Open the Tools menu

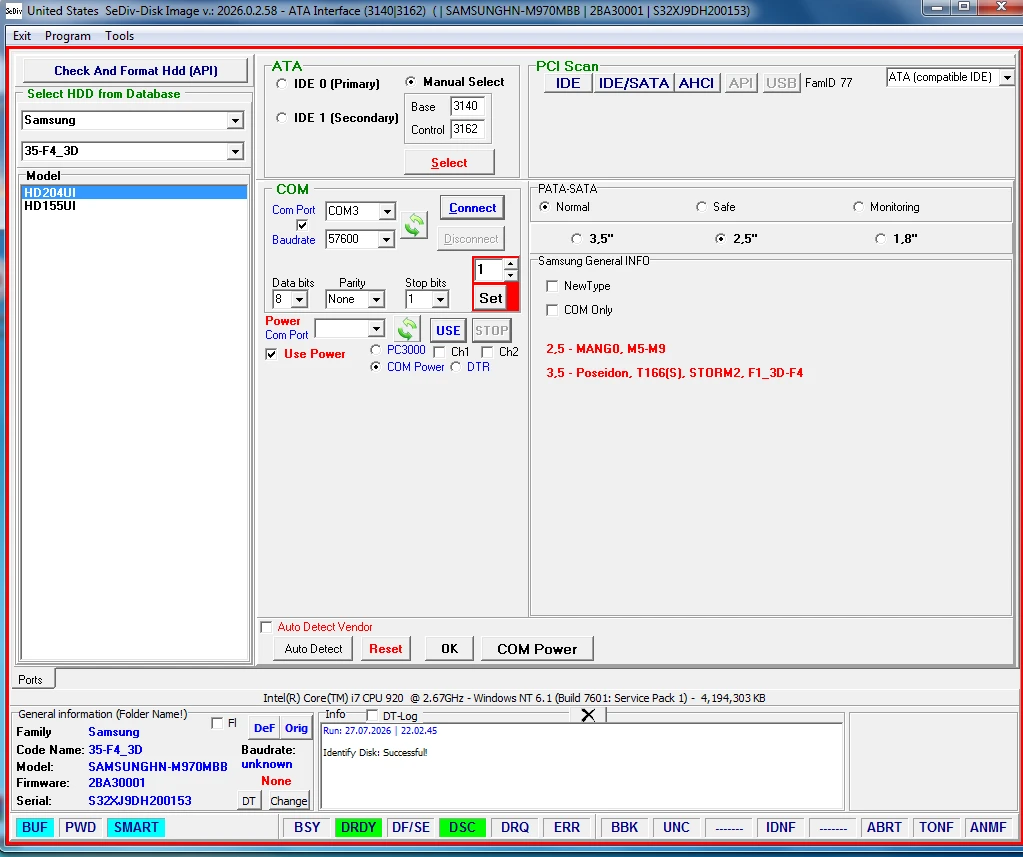119,36
